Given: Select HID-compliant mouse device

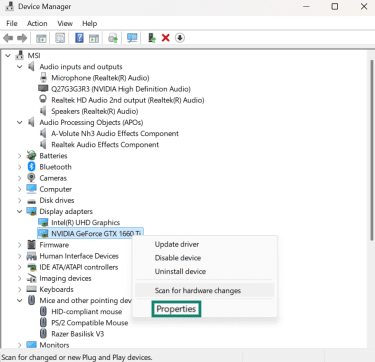Looking at the screenshot, I should (x=87, y=311).
